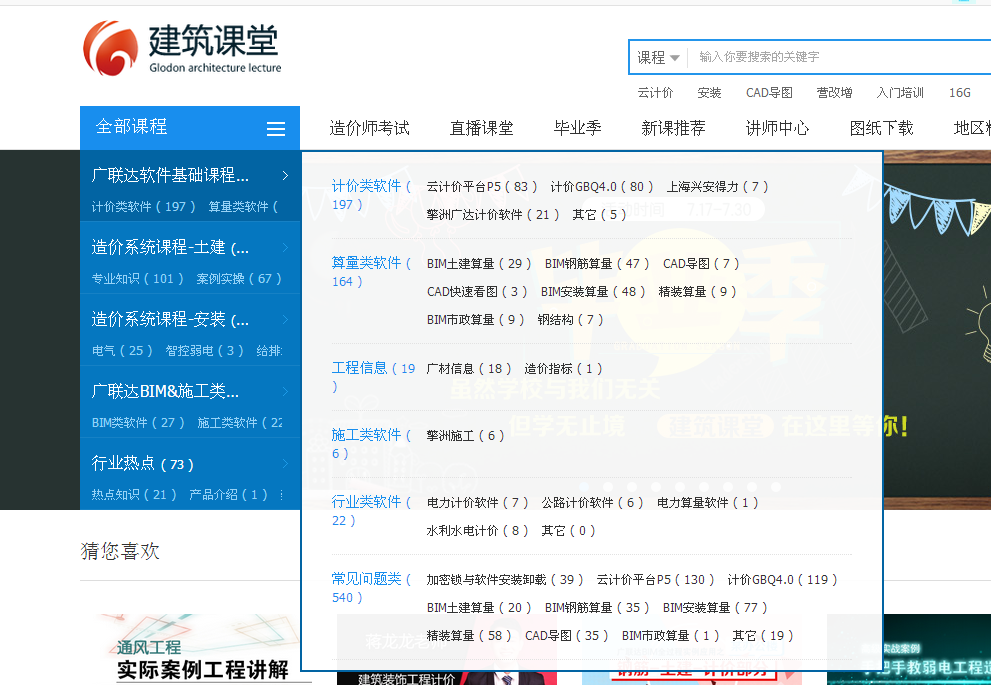The image size is (991, 685).
Task: Select 计价GBQ4.0 (80) under 计价类软件
Action: point(602,187)
